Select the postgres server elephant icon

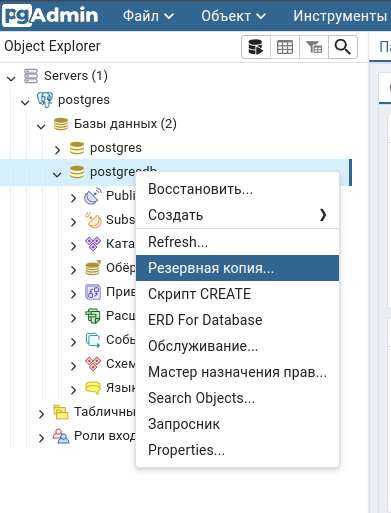click(x=45, y=100)
